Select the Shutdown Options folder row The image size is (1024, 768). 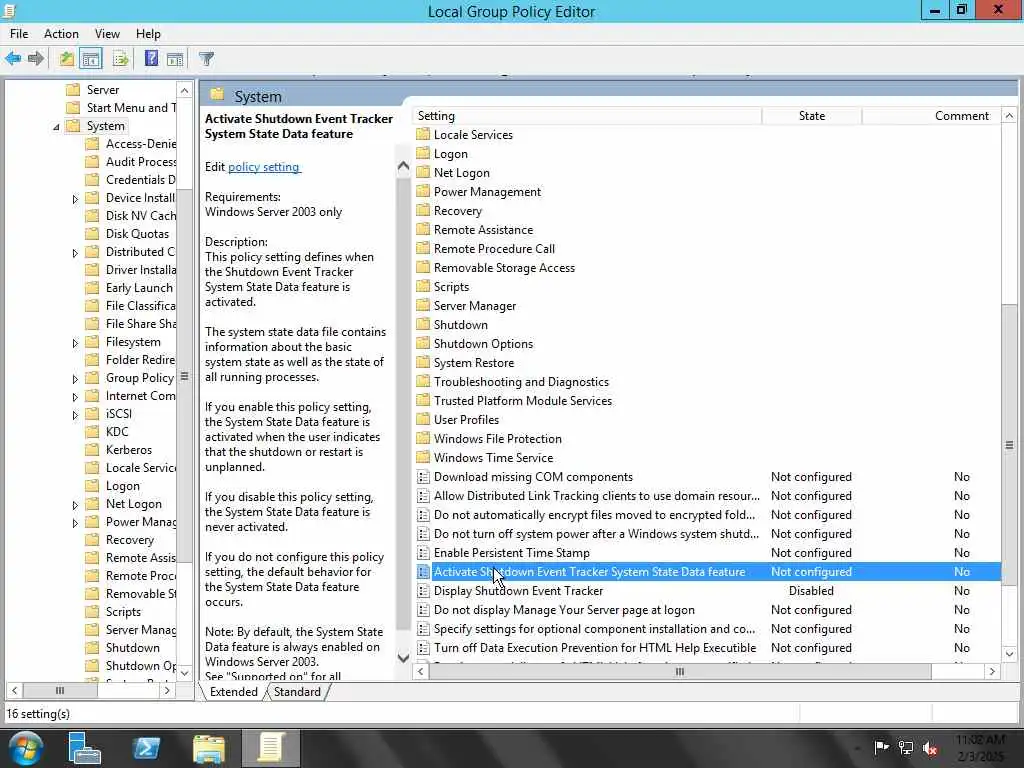pyautogui.click(x=709, y=344)
